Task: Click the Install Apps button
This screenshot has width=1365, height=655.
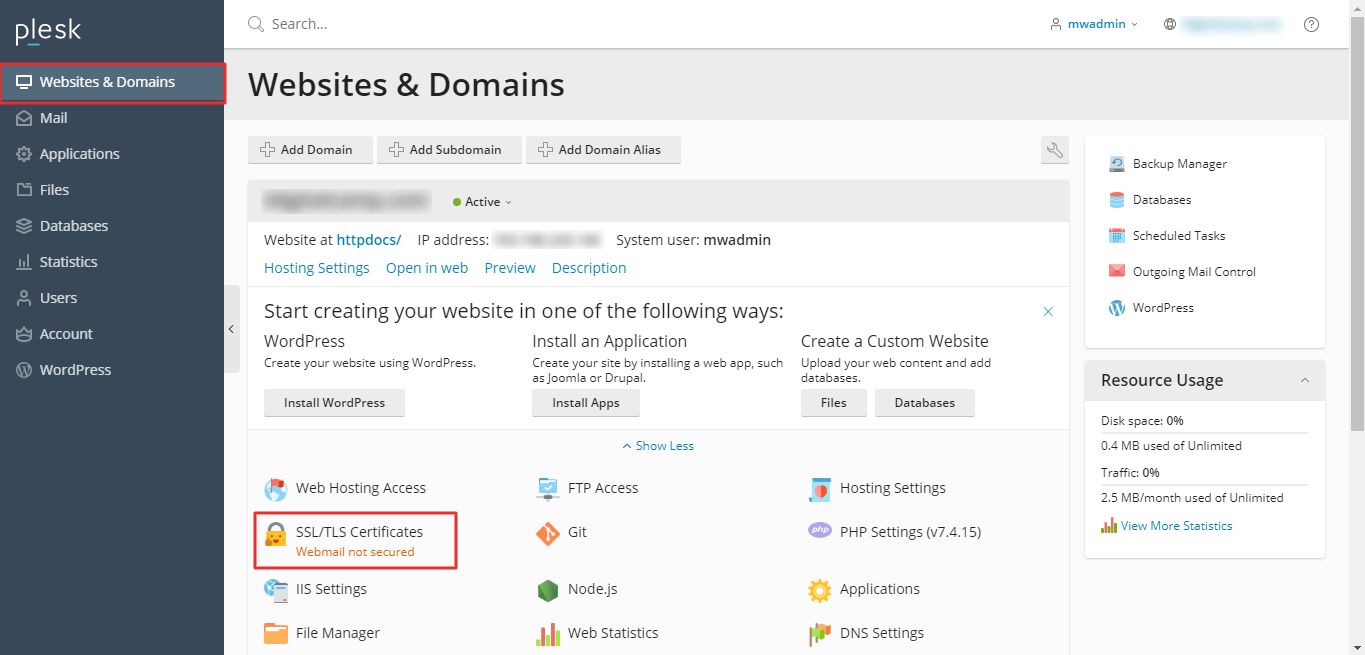Action: click(586, 403)
